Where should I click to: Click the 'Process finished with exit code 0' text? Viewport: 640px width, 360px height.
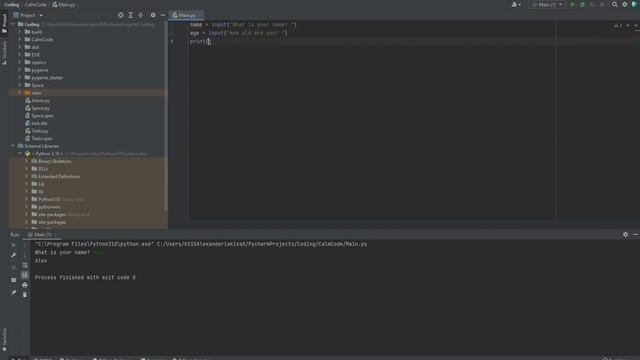point(85,278)
